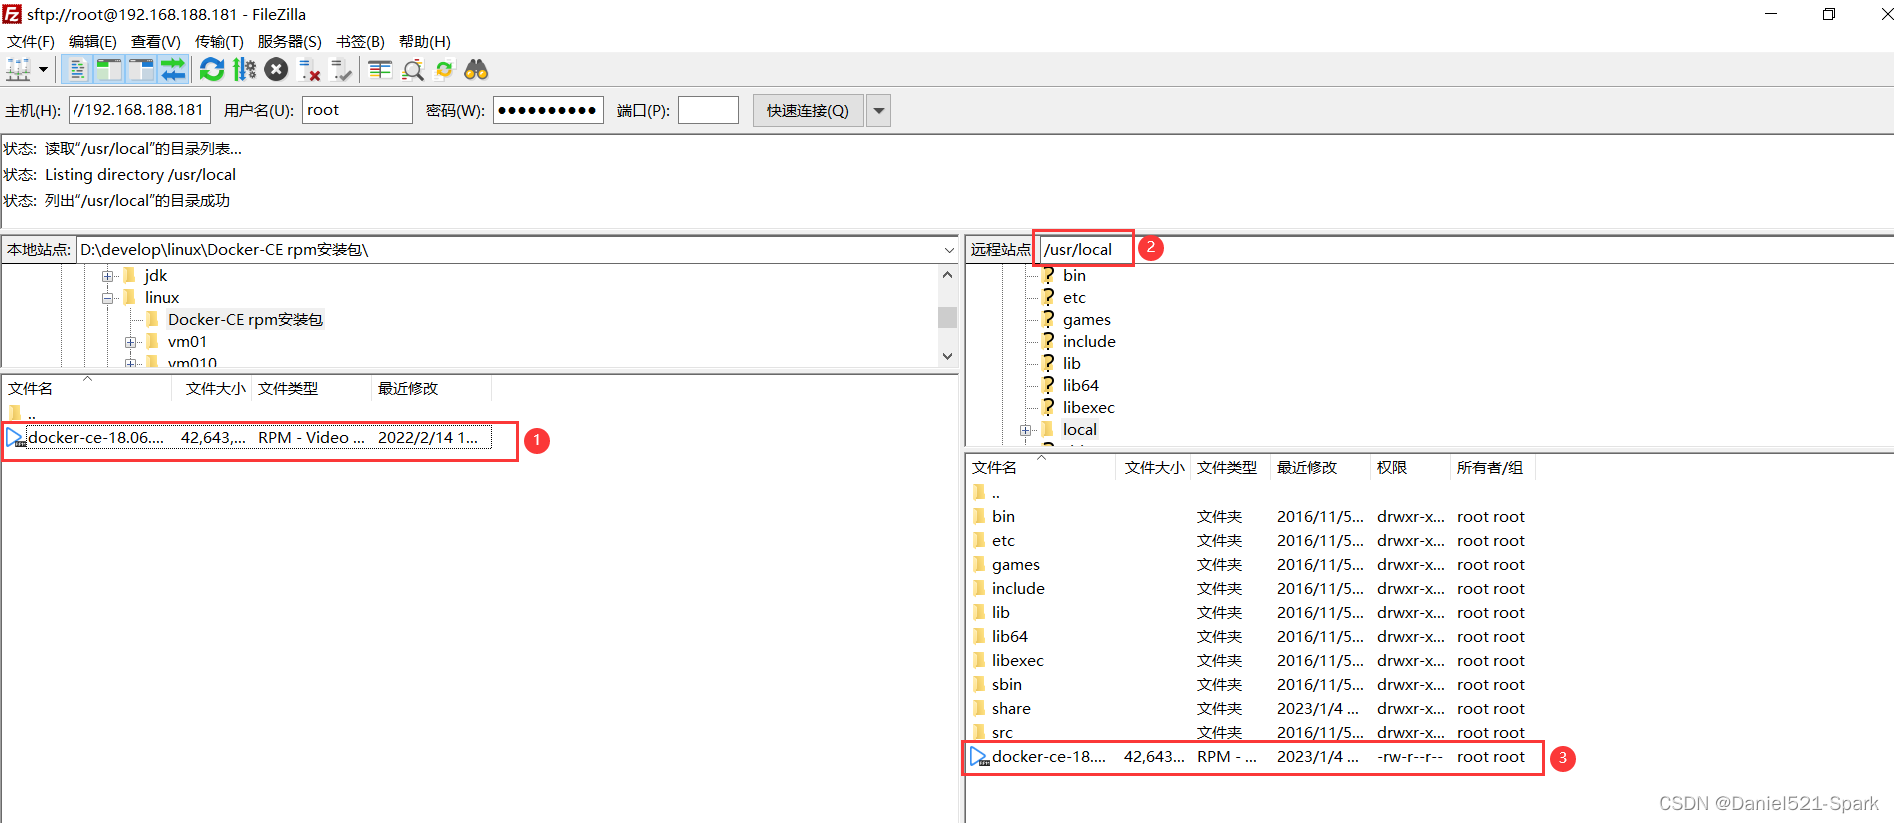Sort remote files by 文件类型 column

pyautogui.click(x=1229, y=468)
